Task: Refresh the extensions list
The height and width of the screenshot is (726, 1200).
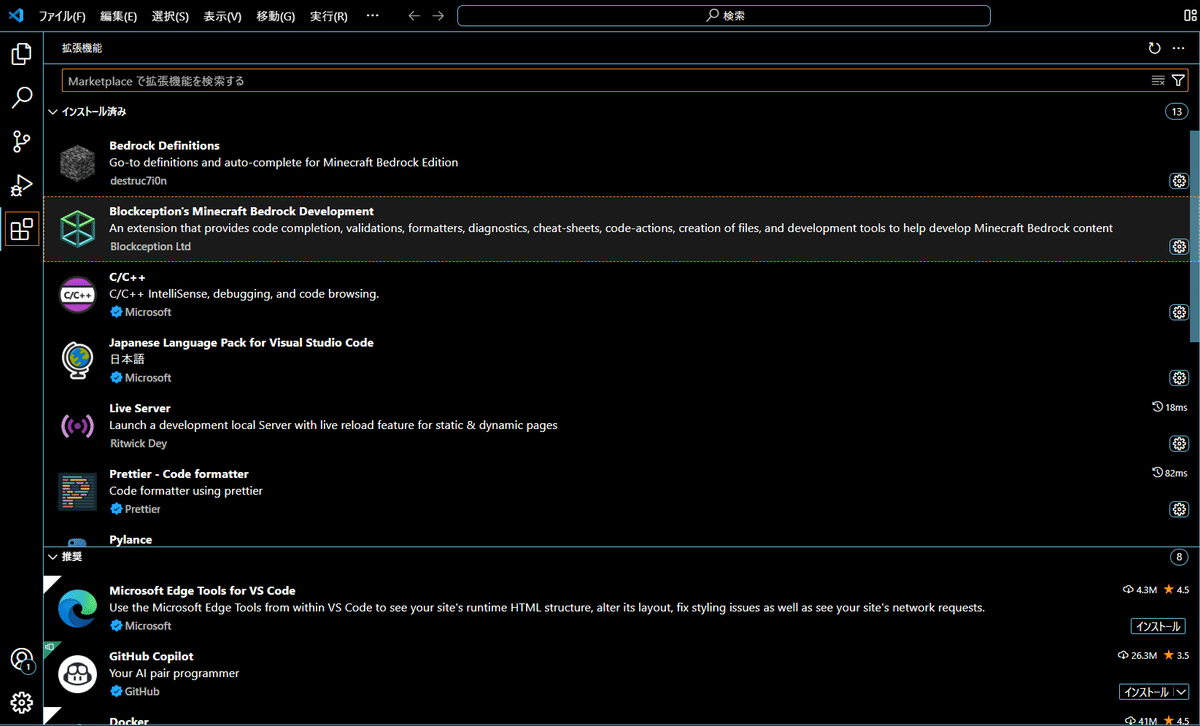Action: coord(1155,48)
